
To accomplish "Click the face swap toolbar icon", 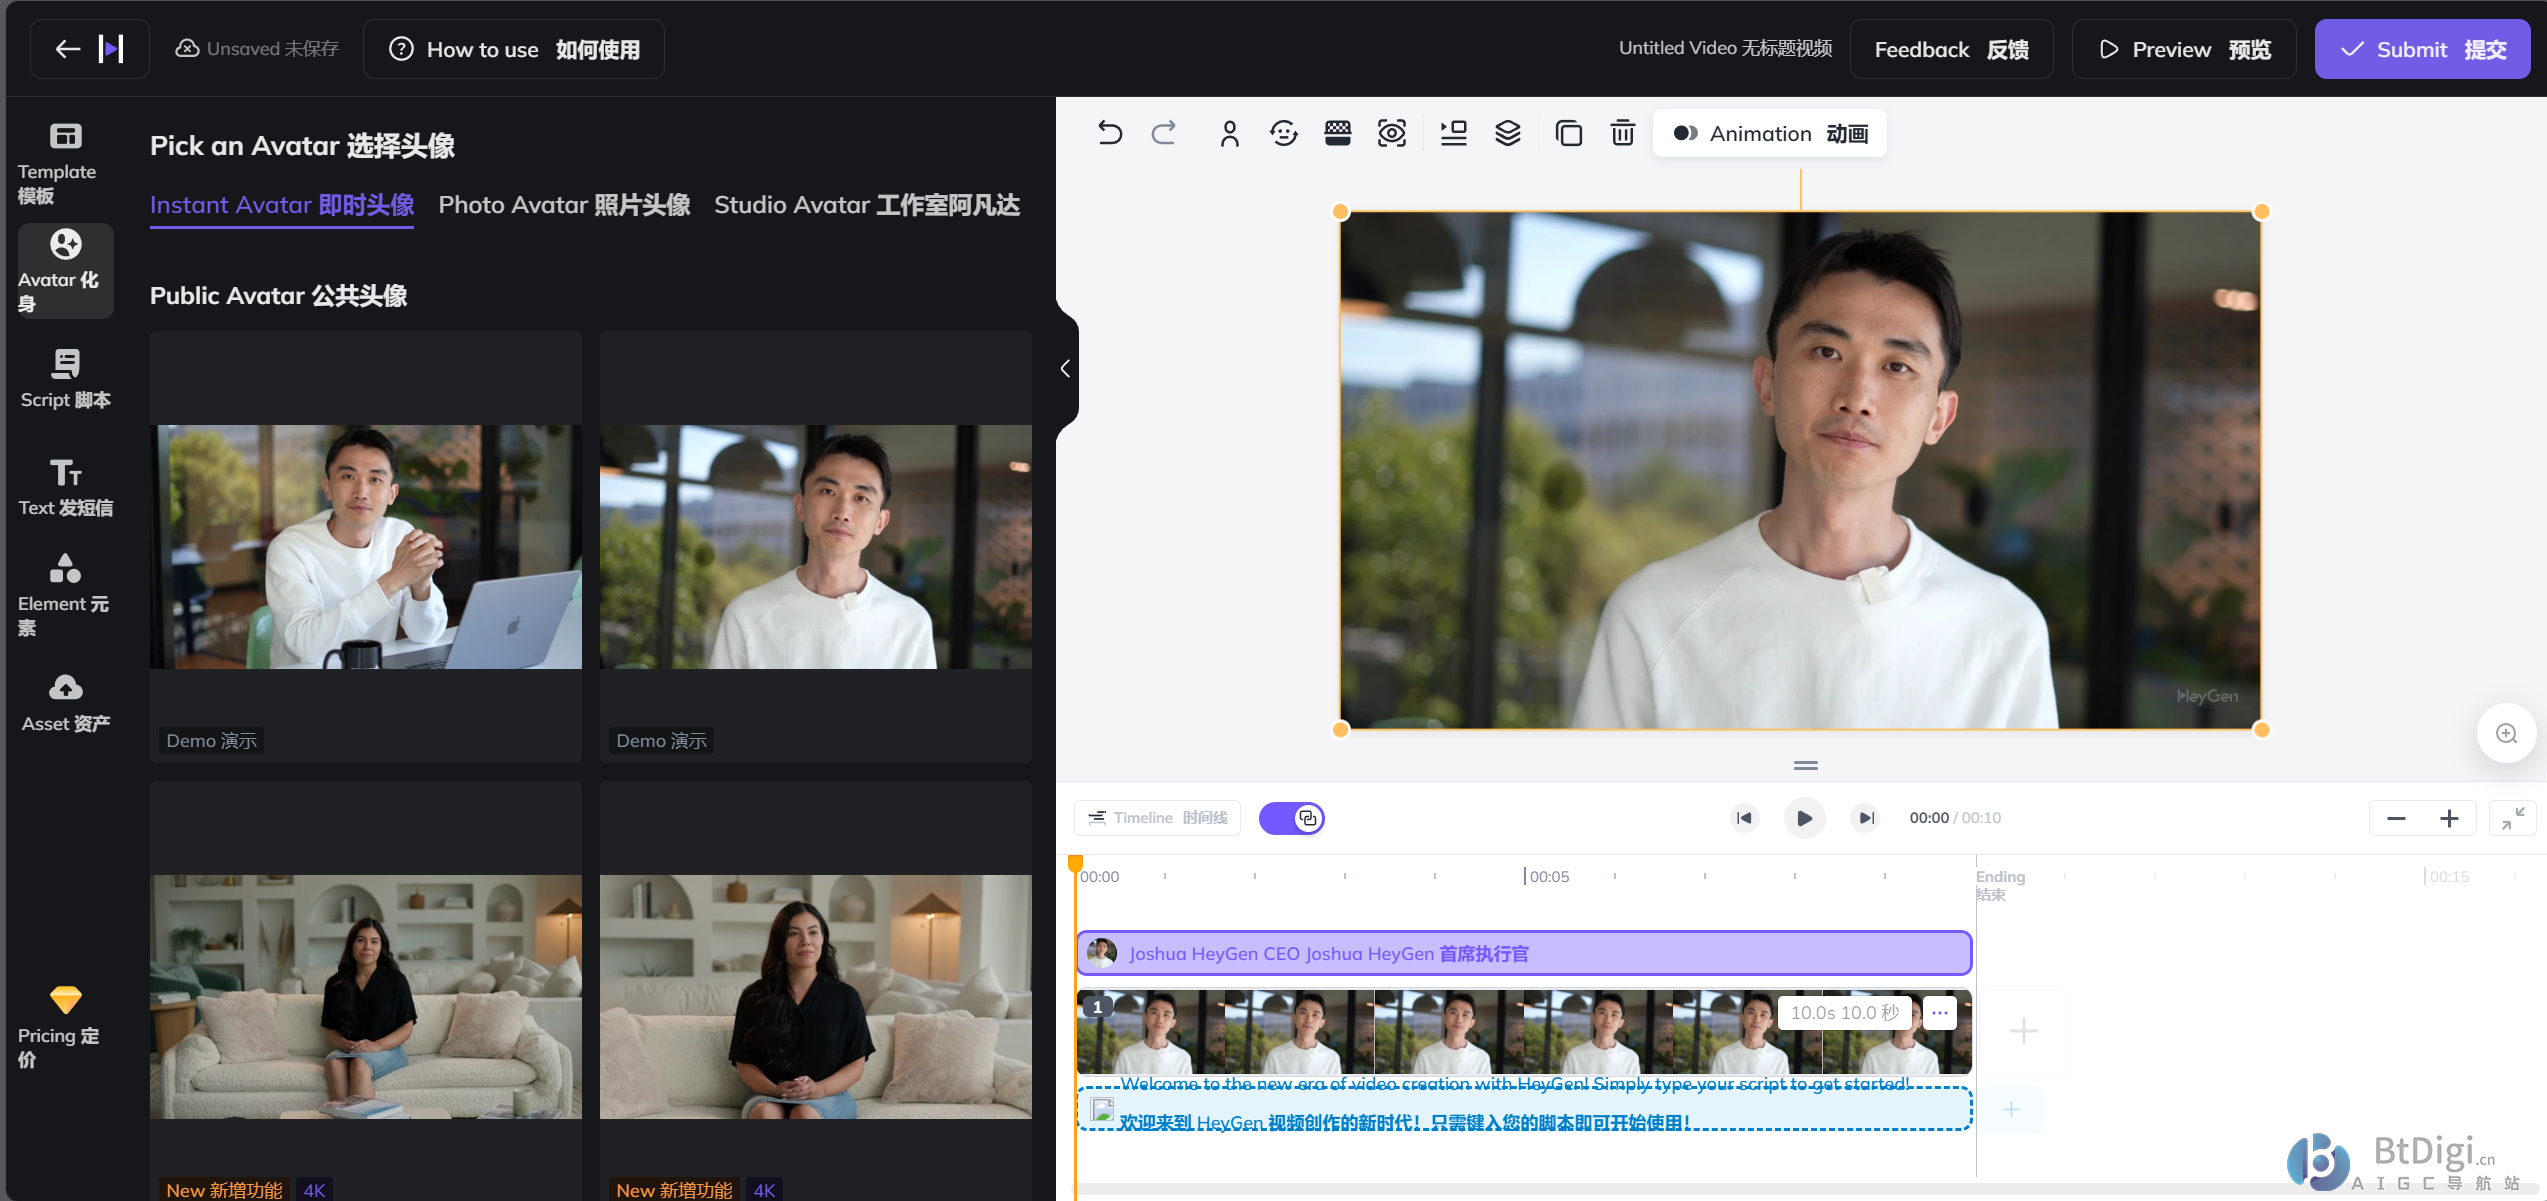I will (1284, 133).
